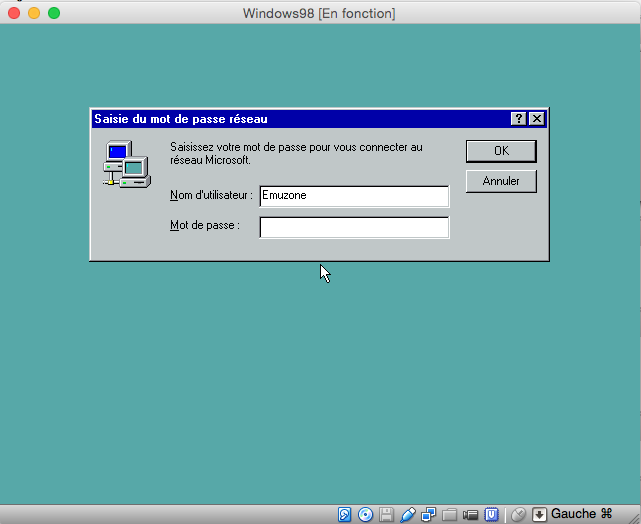Open the USB devices status icon

(x=408, y=515)
